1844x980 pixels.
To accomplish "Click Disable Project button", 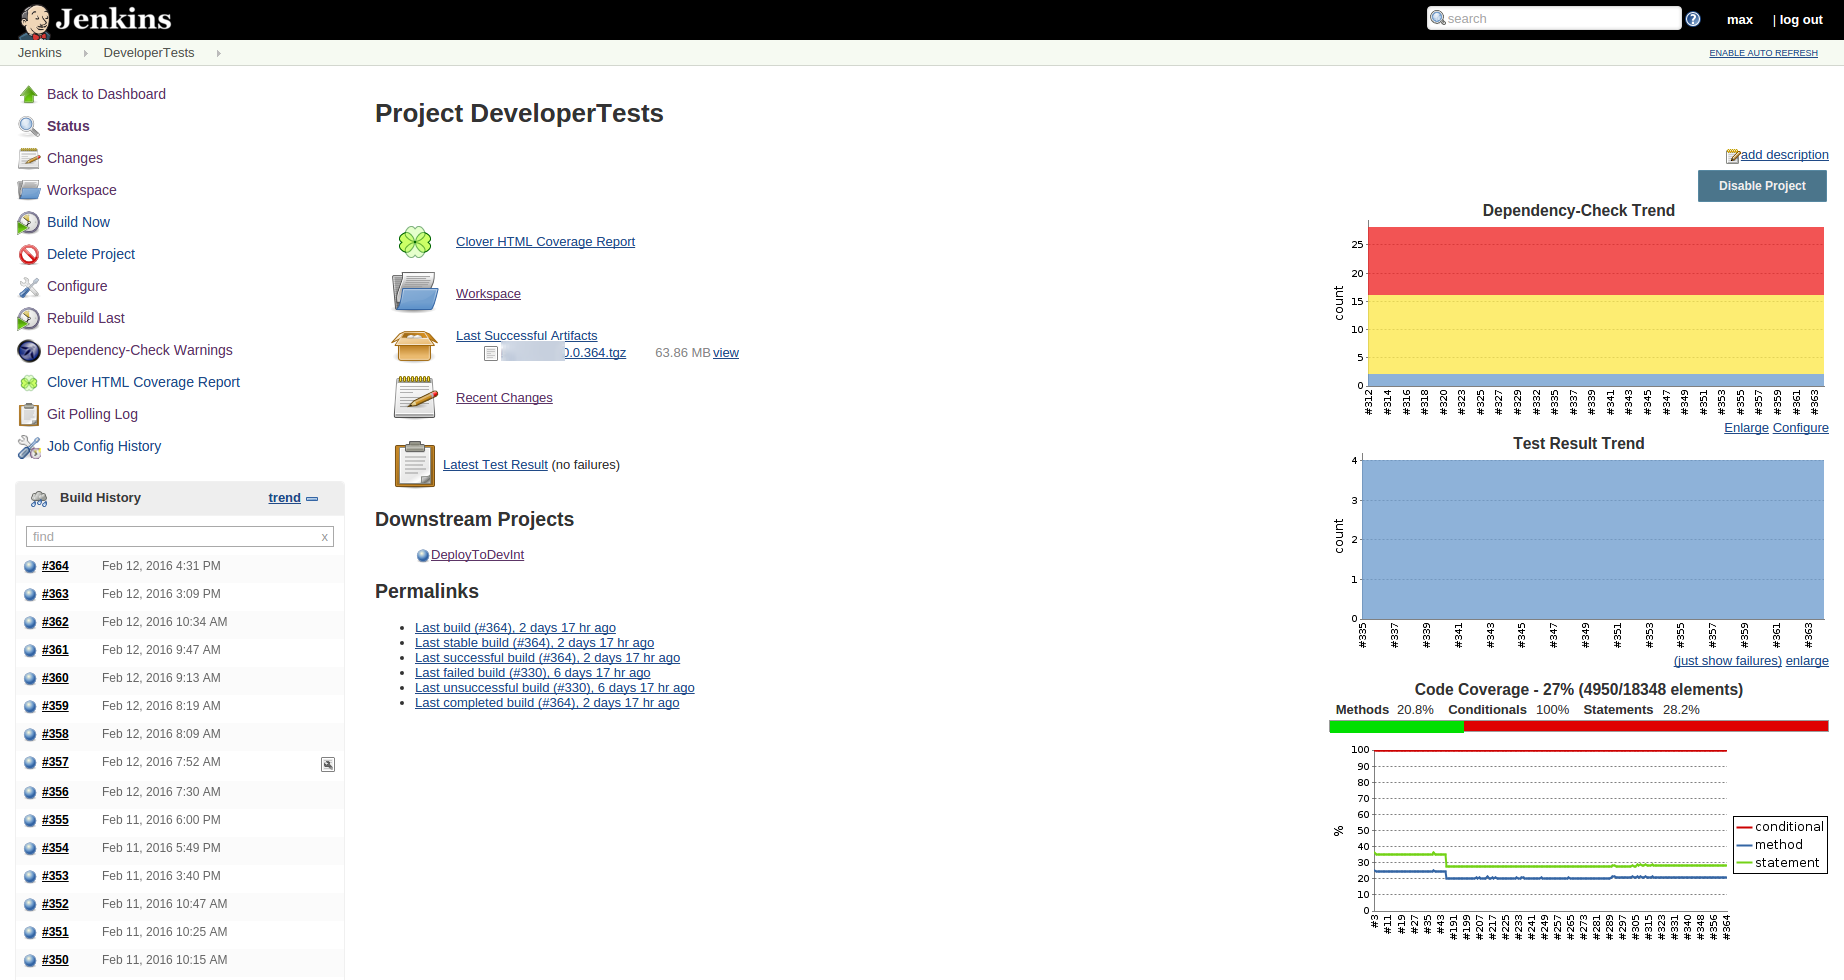I will pos(1762,186).
